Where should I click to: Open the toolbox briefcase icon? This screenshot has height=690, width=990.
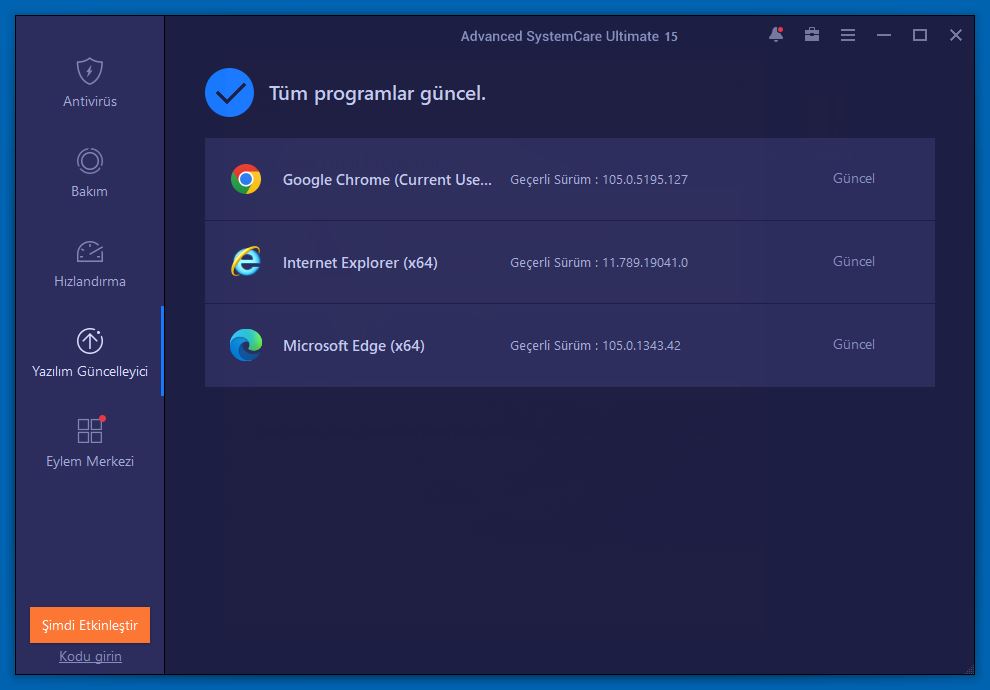pos(812,35)
